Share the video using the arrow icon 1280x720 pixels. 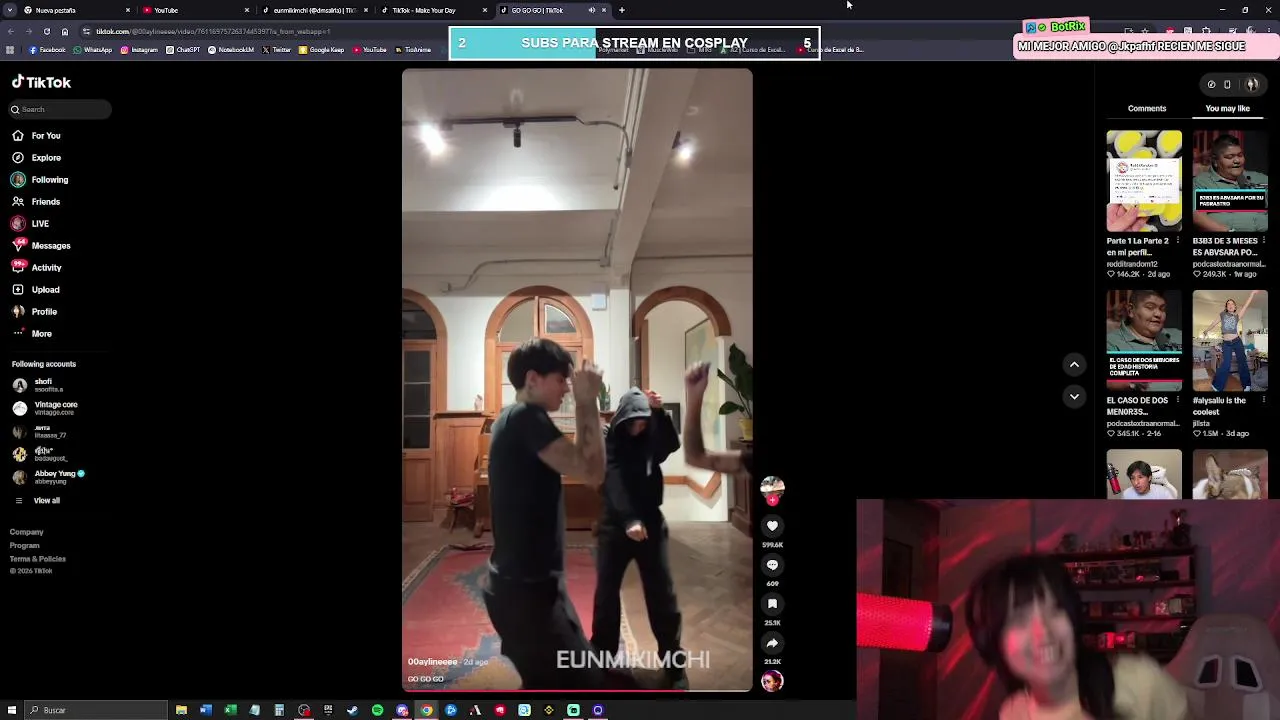click(772, 643)
